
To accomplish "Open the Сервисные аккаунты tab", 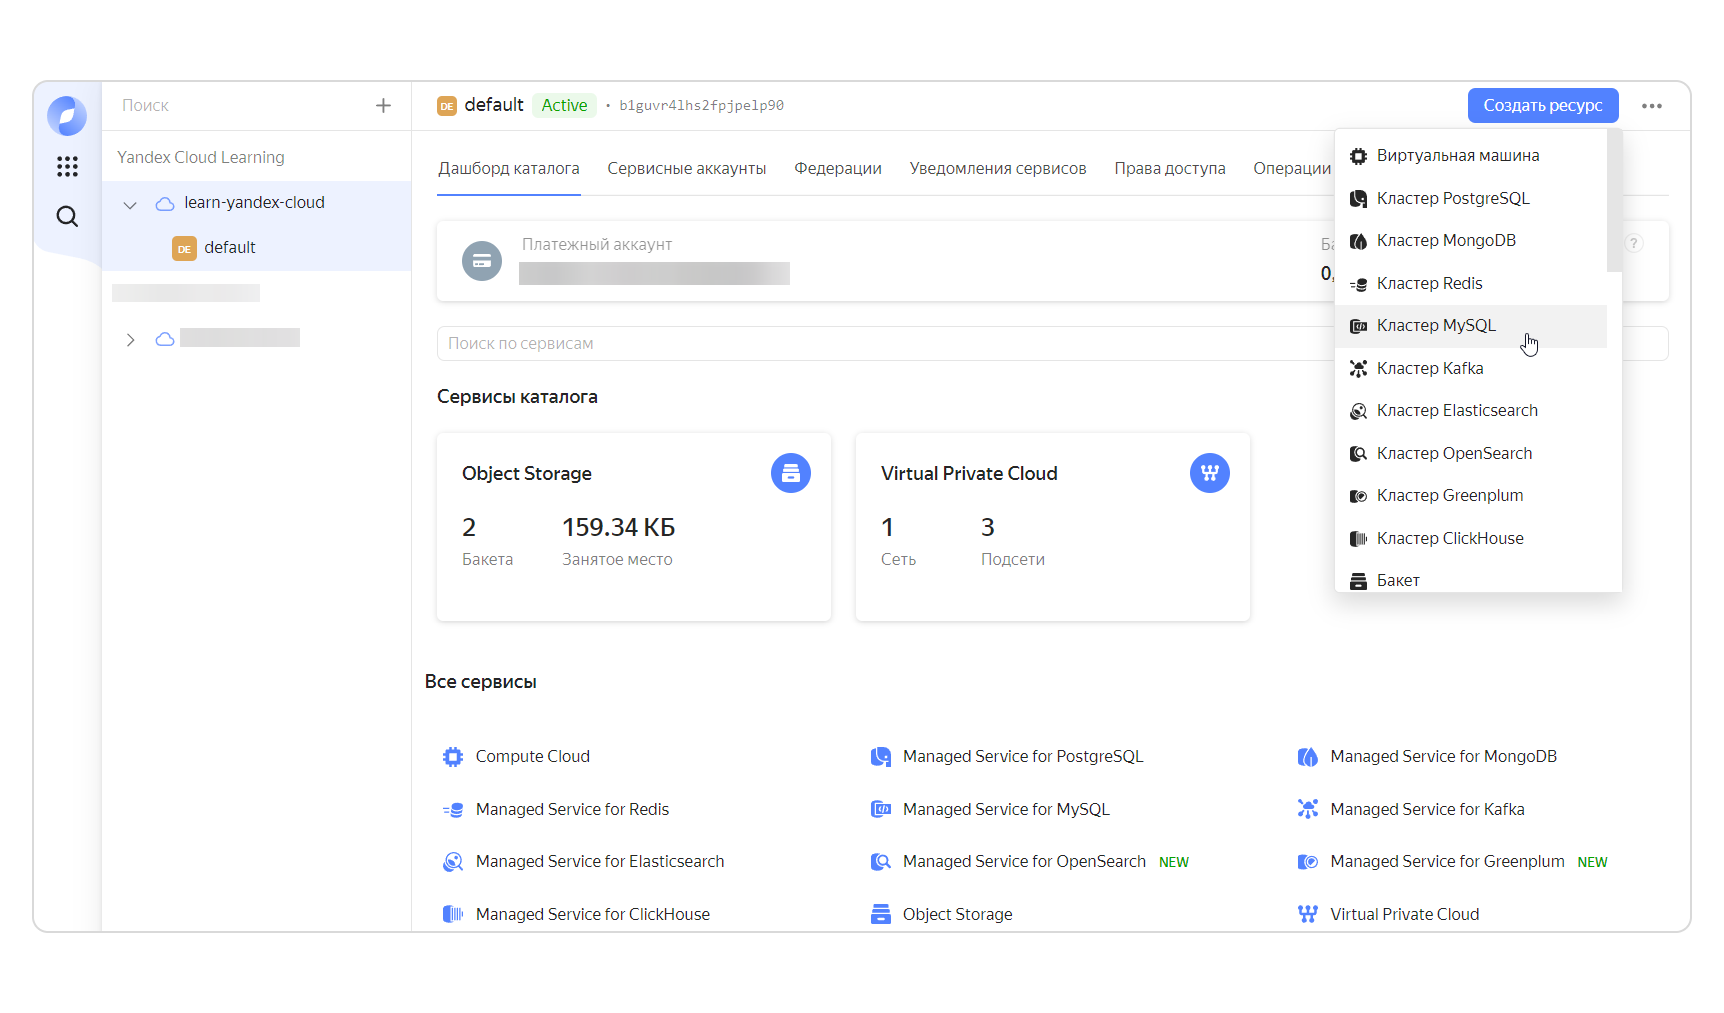I will tap(687, 168).
